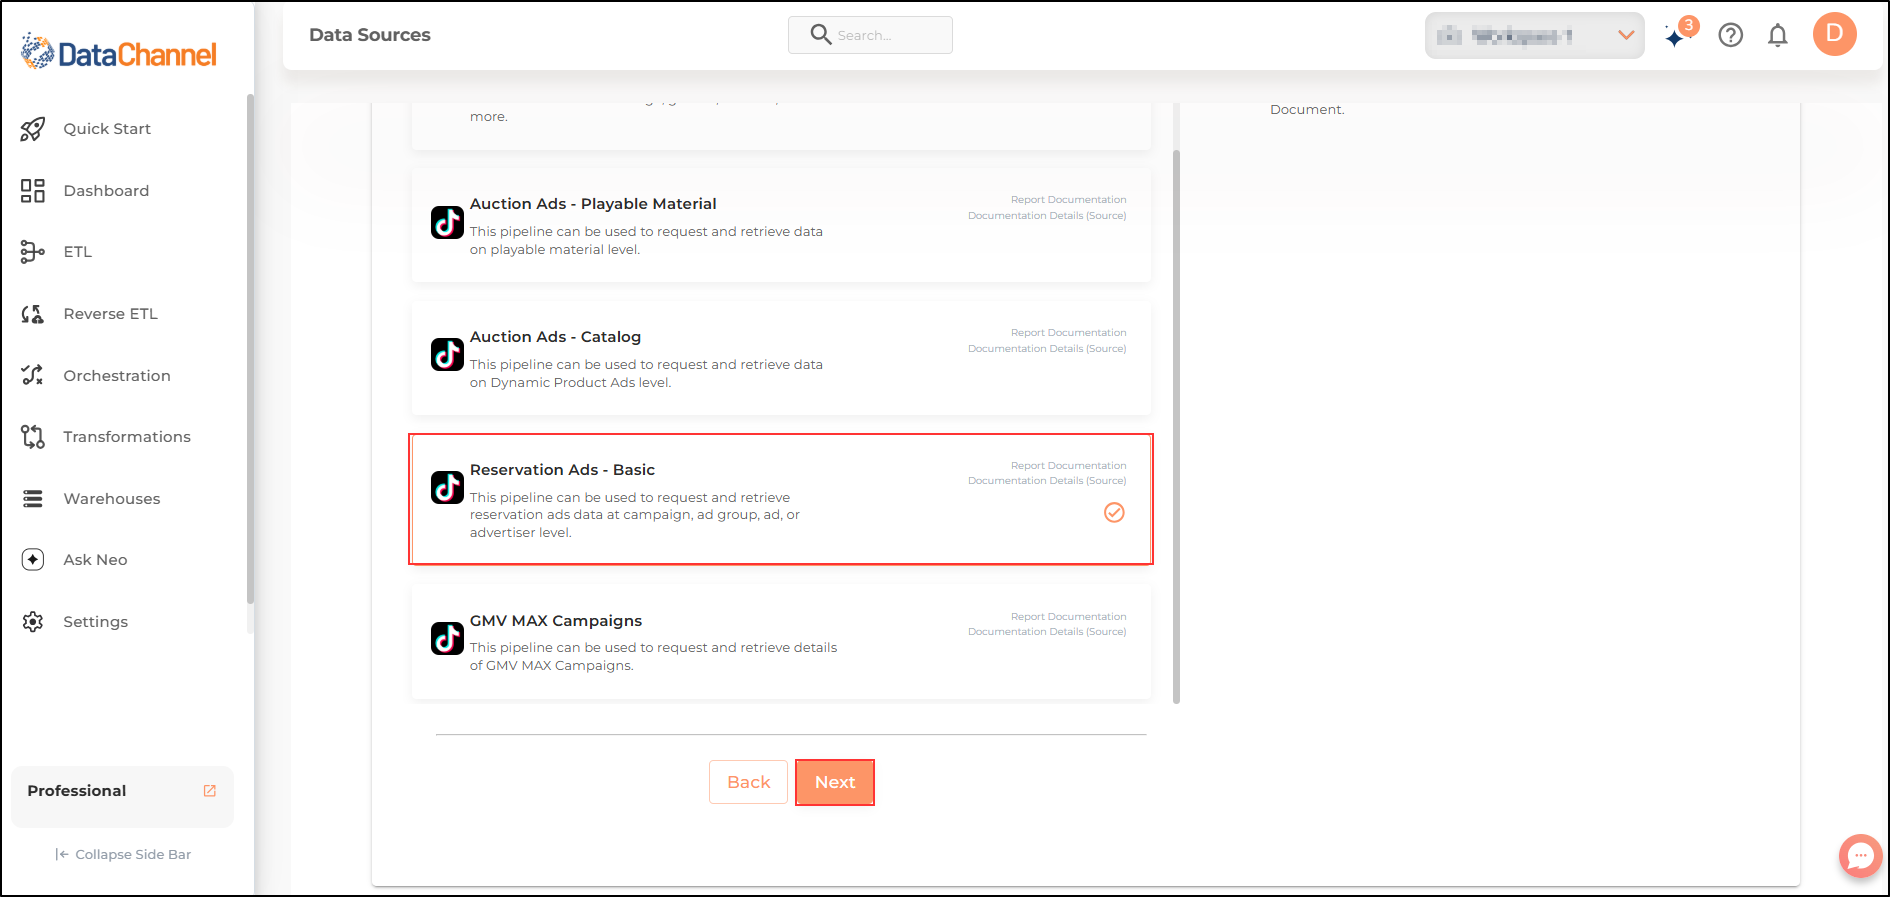
Task: Click the pipeline list vertical scrollbar
Action: pyautogui.click(x=1176, y=427)
